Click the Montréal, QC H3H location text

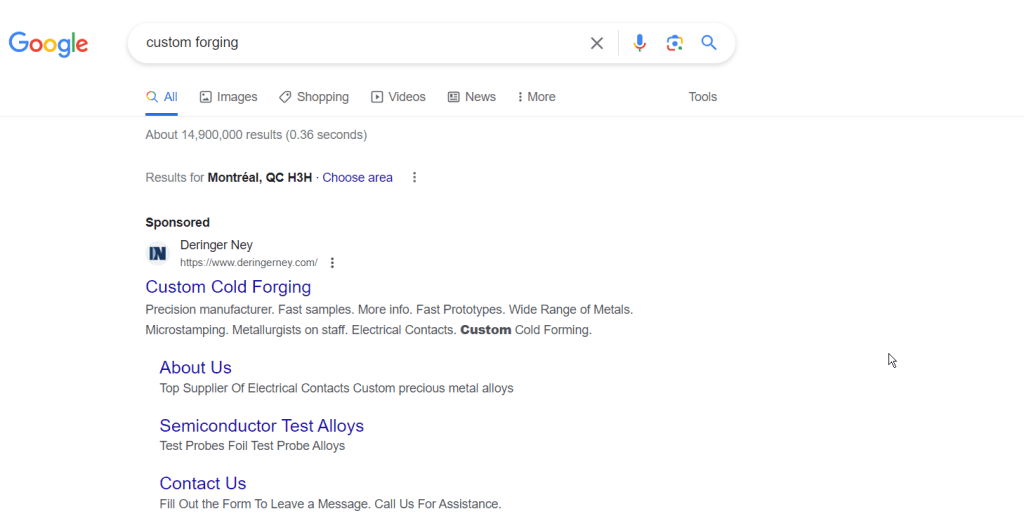[x=259, y=178]
